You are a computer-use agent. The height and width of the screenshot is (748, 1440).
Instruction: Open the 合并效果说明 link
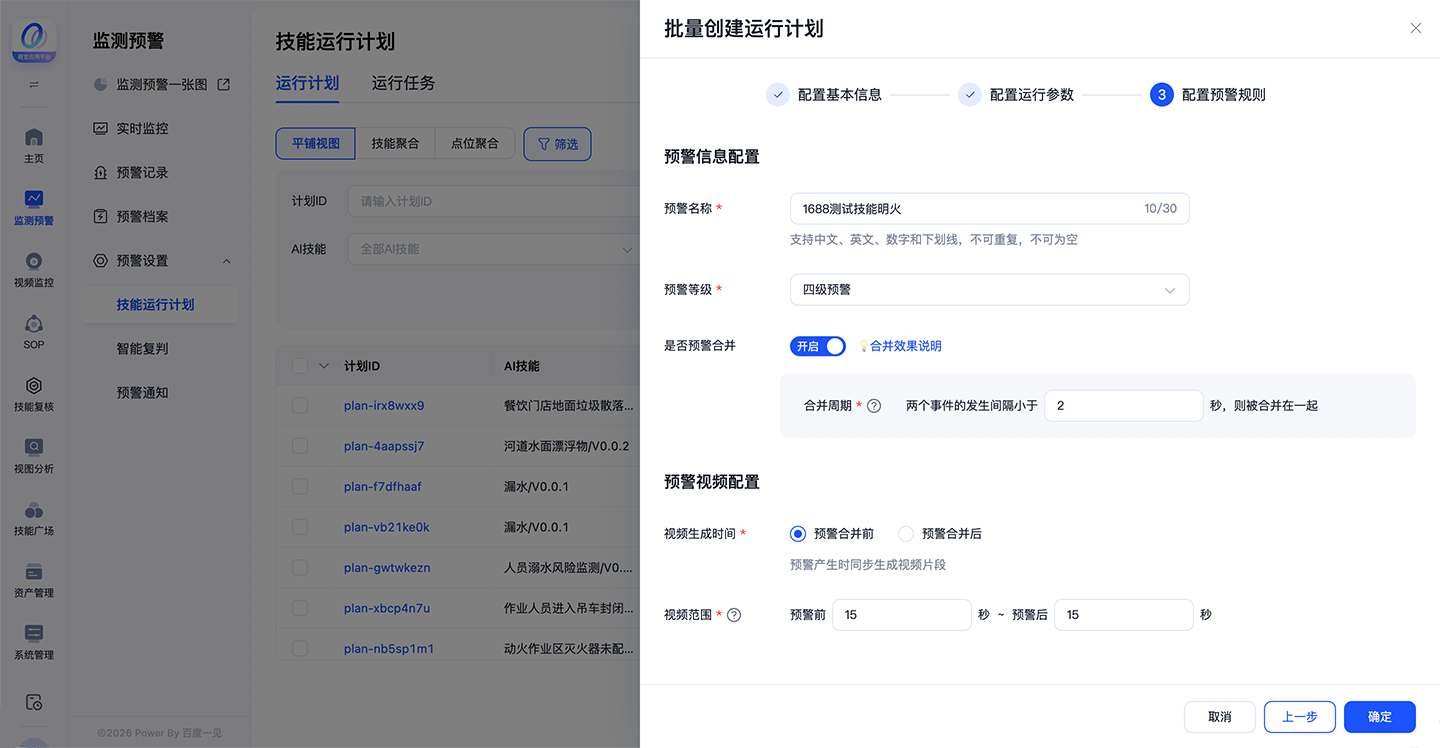[x=906, y=346]
